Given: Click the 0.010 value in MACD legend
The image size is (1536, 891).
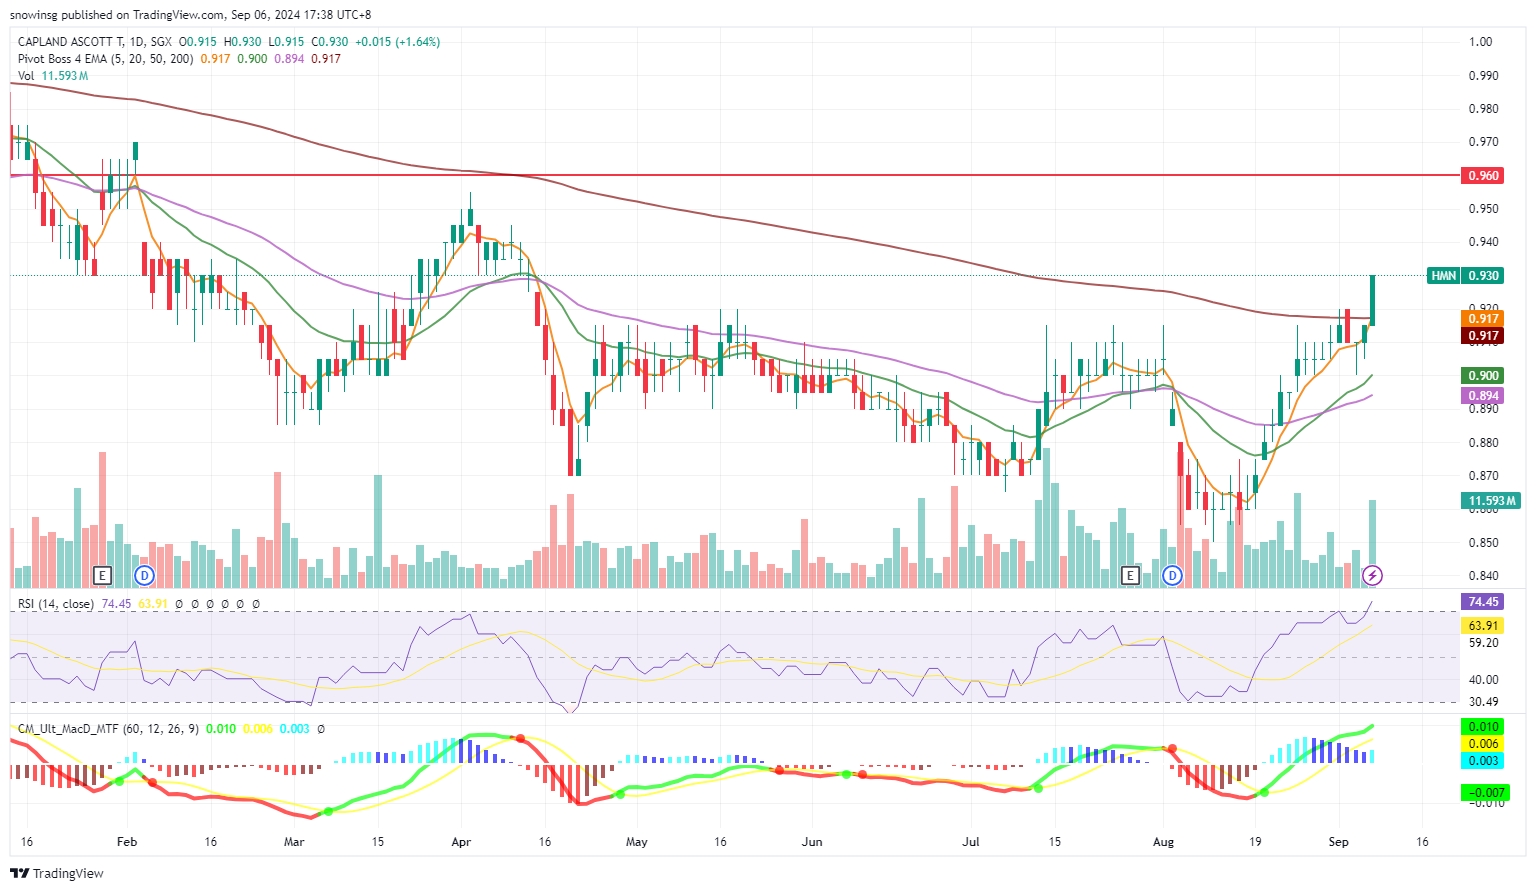Looking at the screenshot, I should [221, 729].
